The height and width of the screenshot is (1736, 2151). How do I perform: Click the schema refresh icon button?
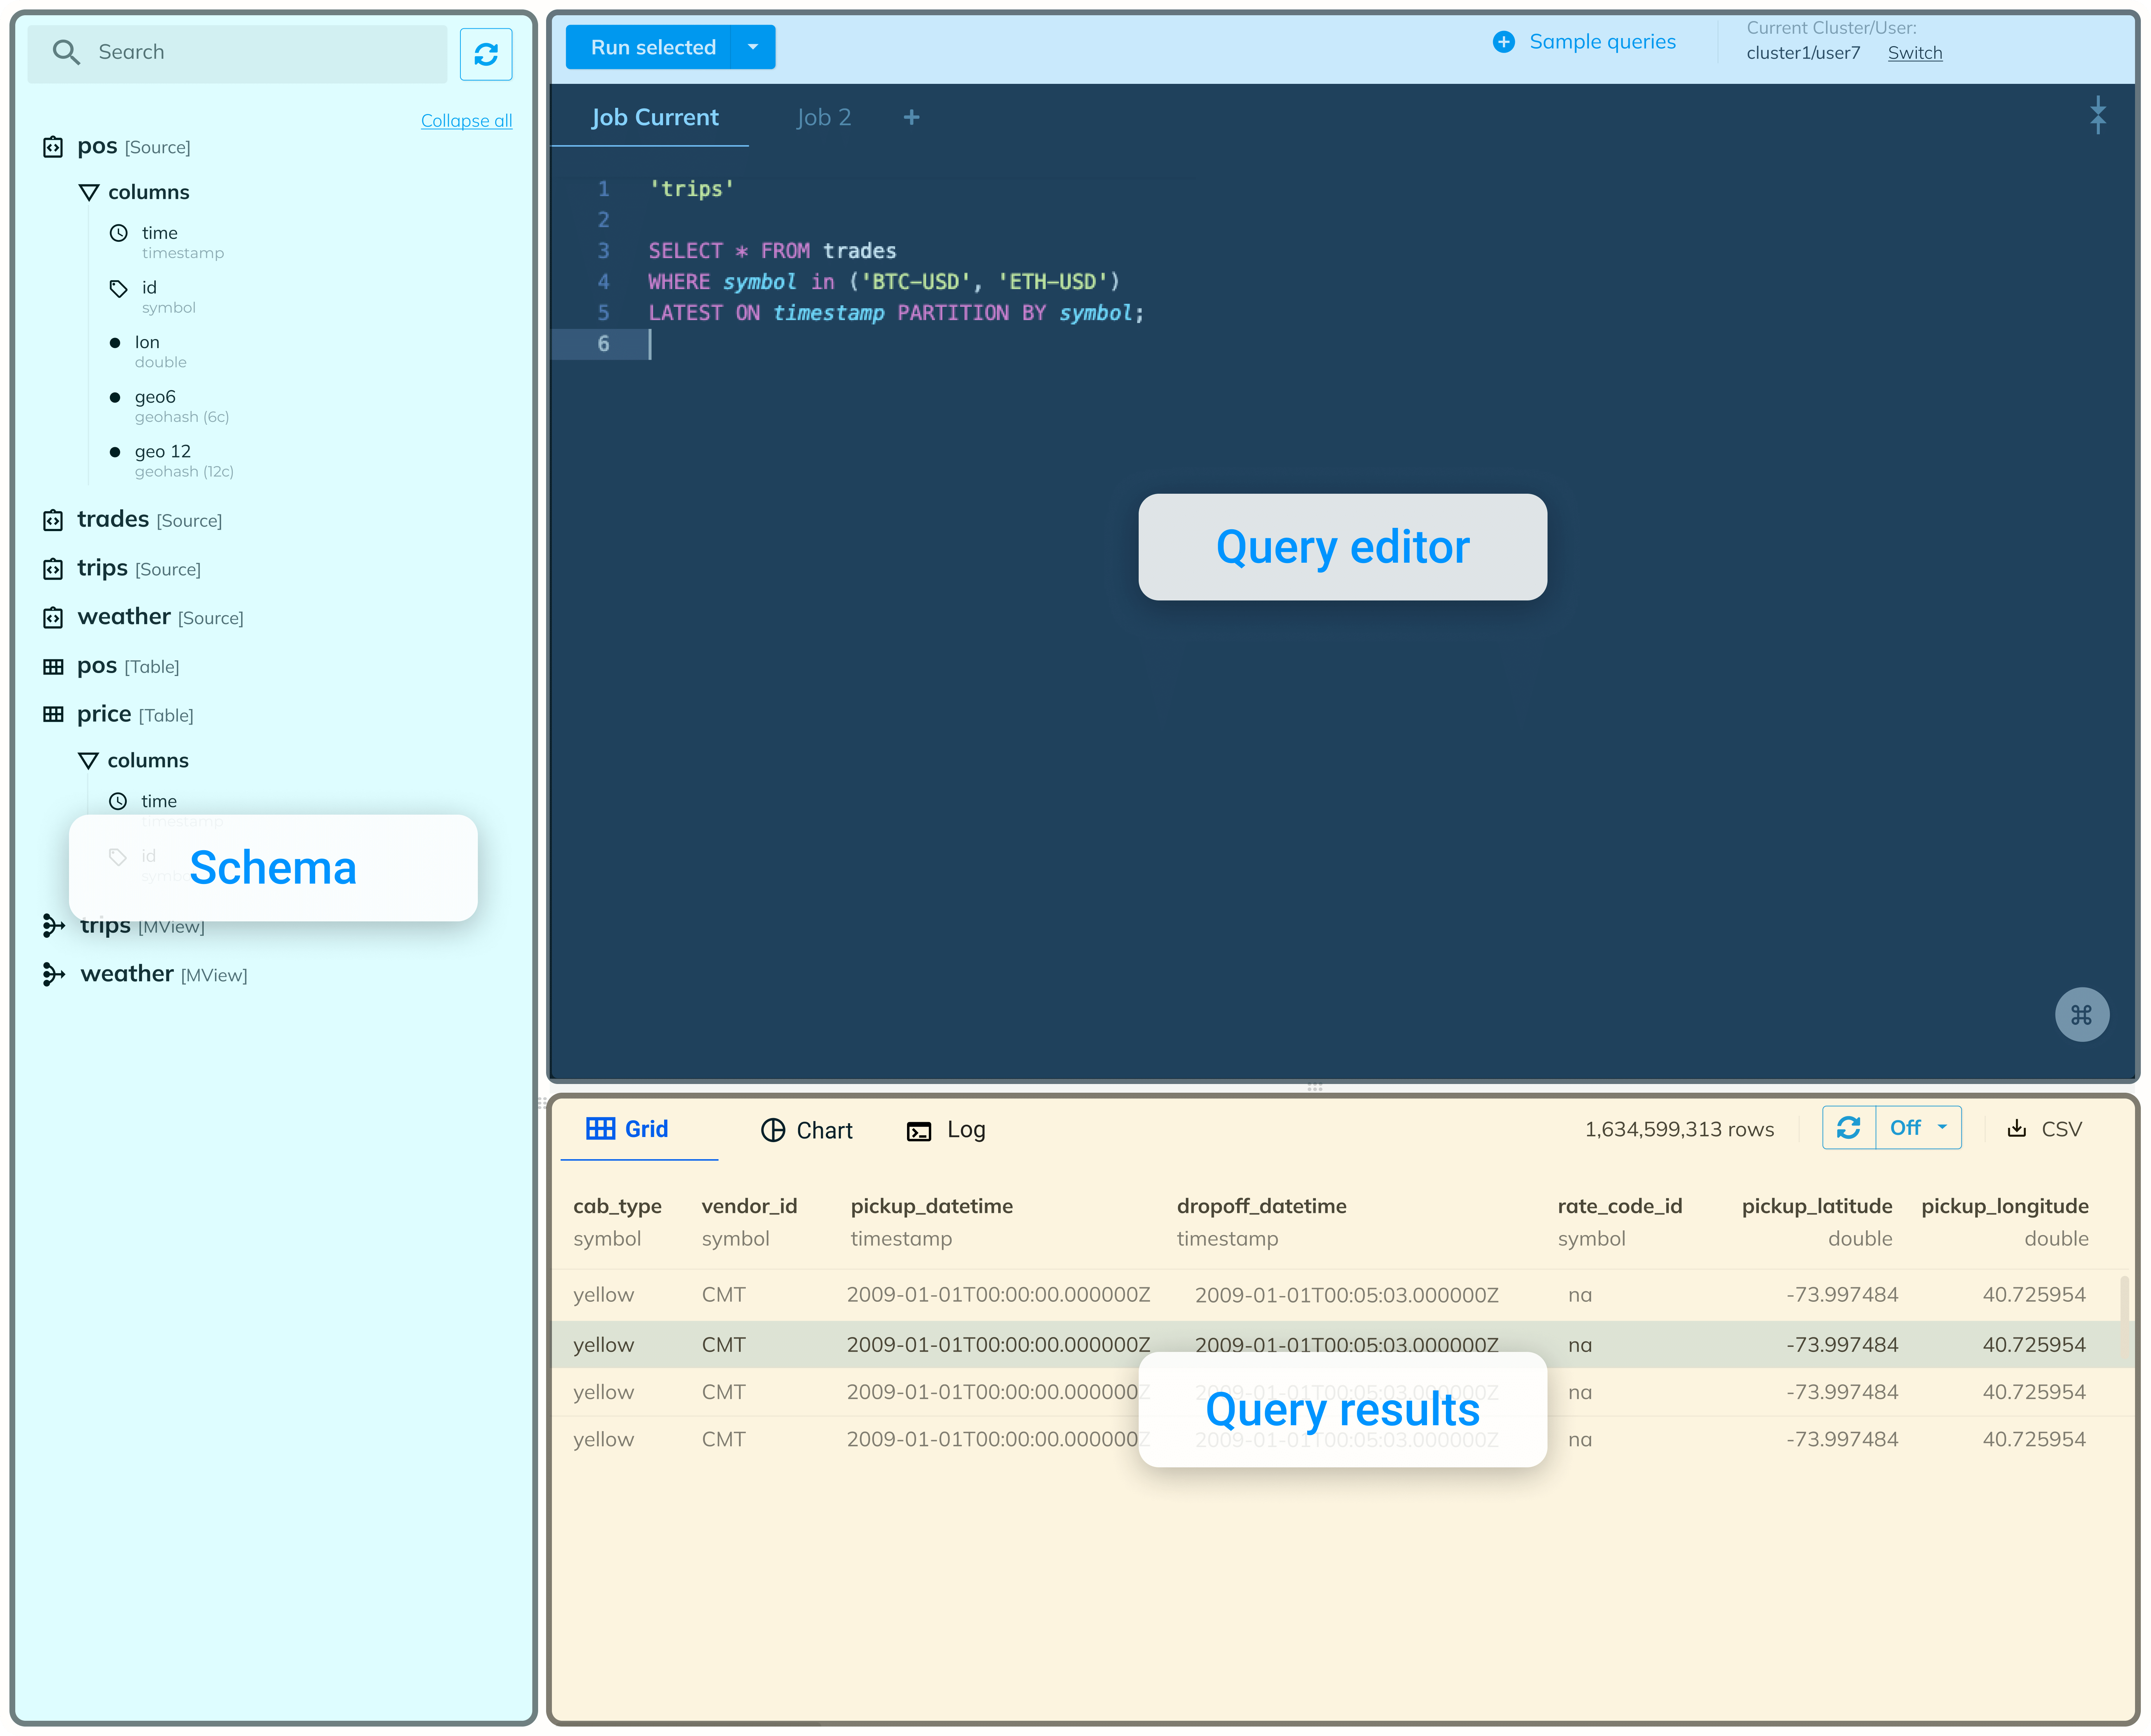[486, 54]
